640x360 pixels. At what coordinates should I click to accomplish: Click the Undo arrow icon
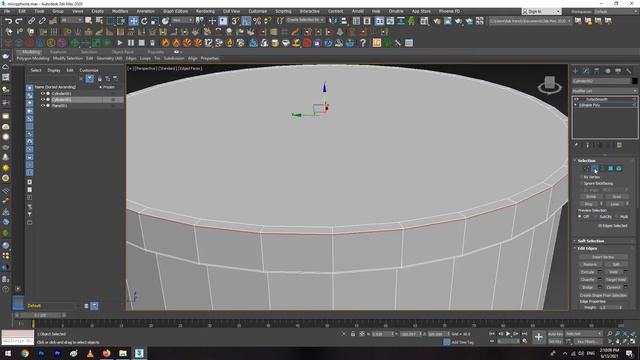point(8,20)
